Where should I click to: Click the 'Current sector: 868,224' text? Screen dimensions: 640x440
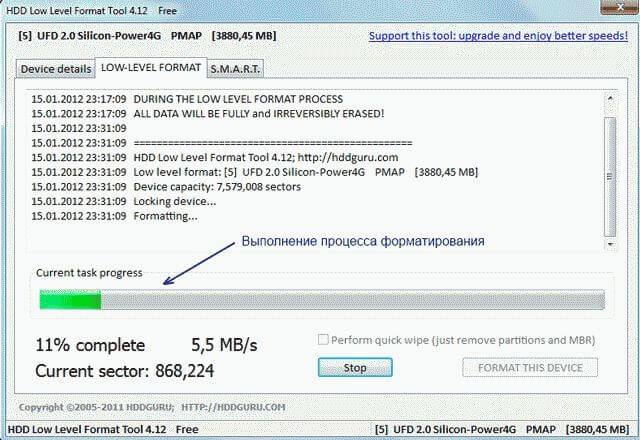[124, 371]
